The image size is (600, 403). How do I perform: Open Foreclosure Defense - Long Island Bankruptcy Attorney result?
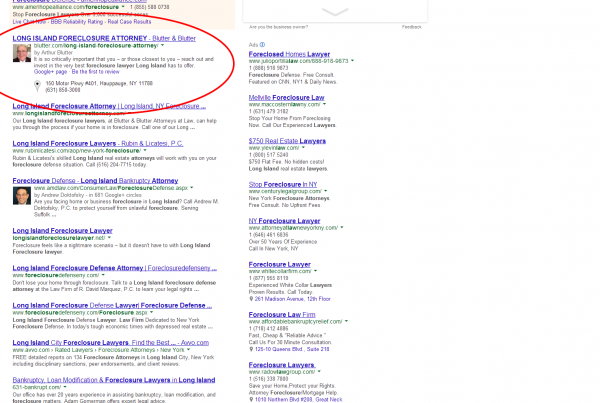[x=95, y=181]
